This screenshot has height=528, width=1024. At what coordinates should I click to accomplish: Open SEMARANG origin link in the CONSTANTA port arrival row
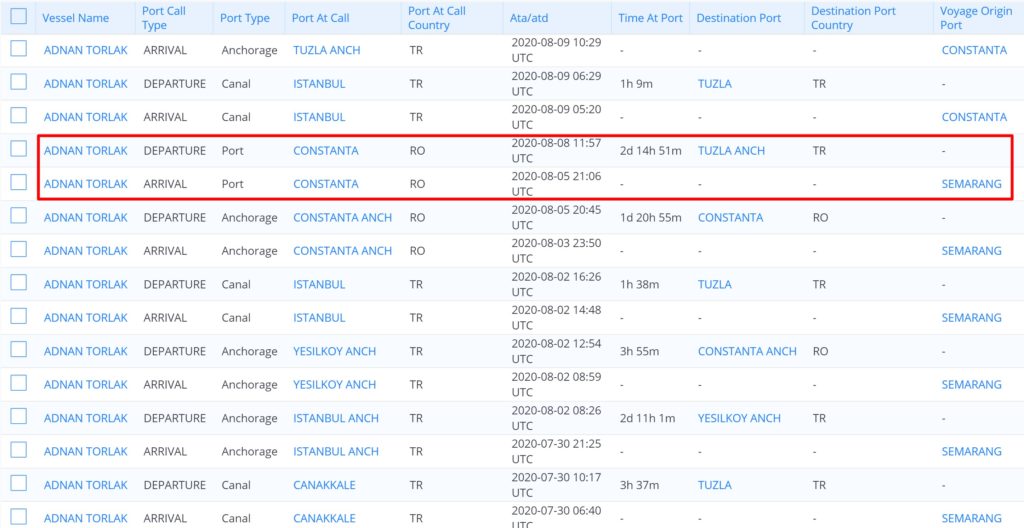[971, 184]
